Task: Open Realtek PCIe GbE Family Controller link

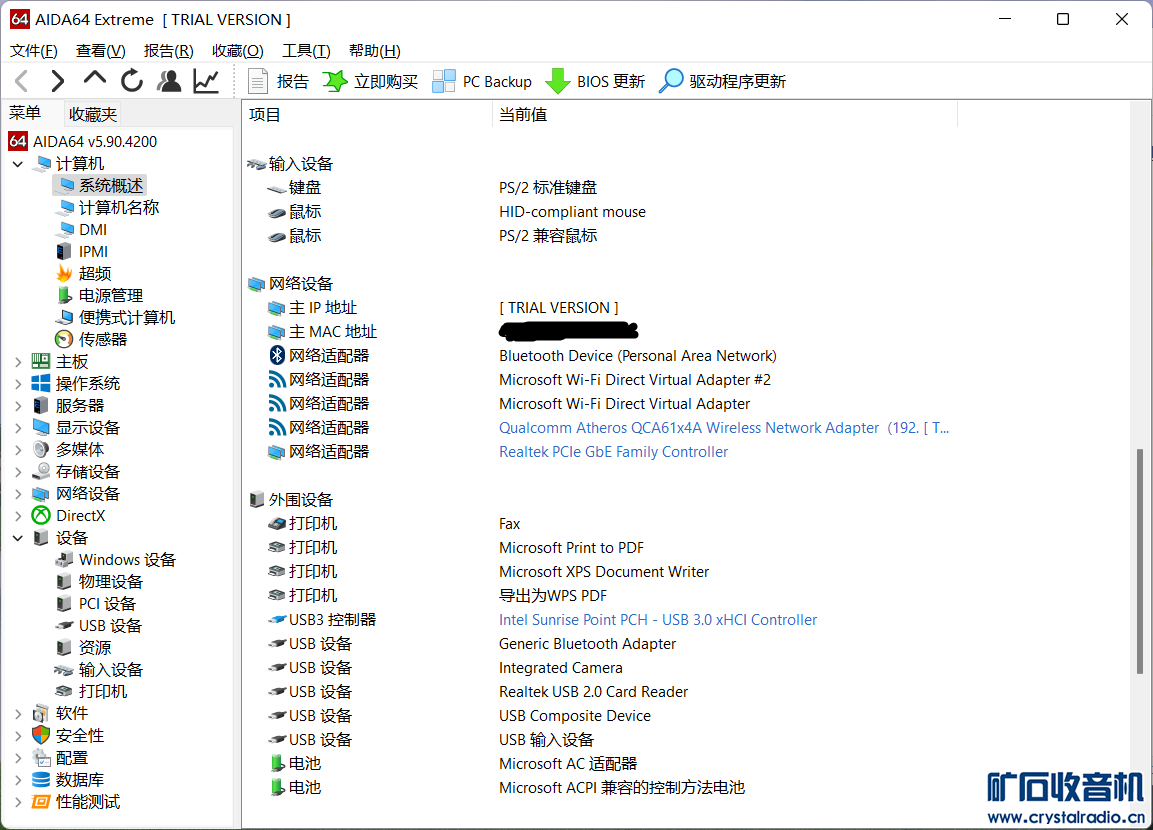Action: pos(613,452)
